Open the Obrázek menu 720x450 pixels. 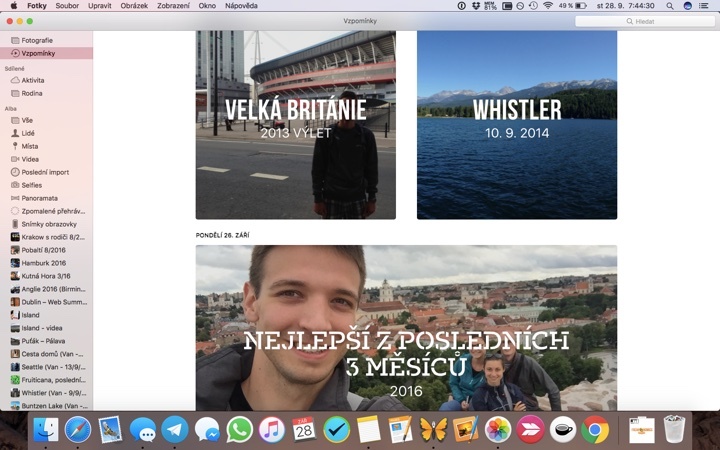coord(134,6)
